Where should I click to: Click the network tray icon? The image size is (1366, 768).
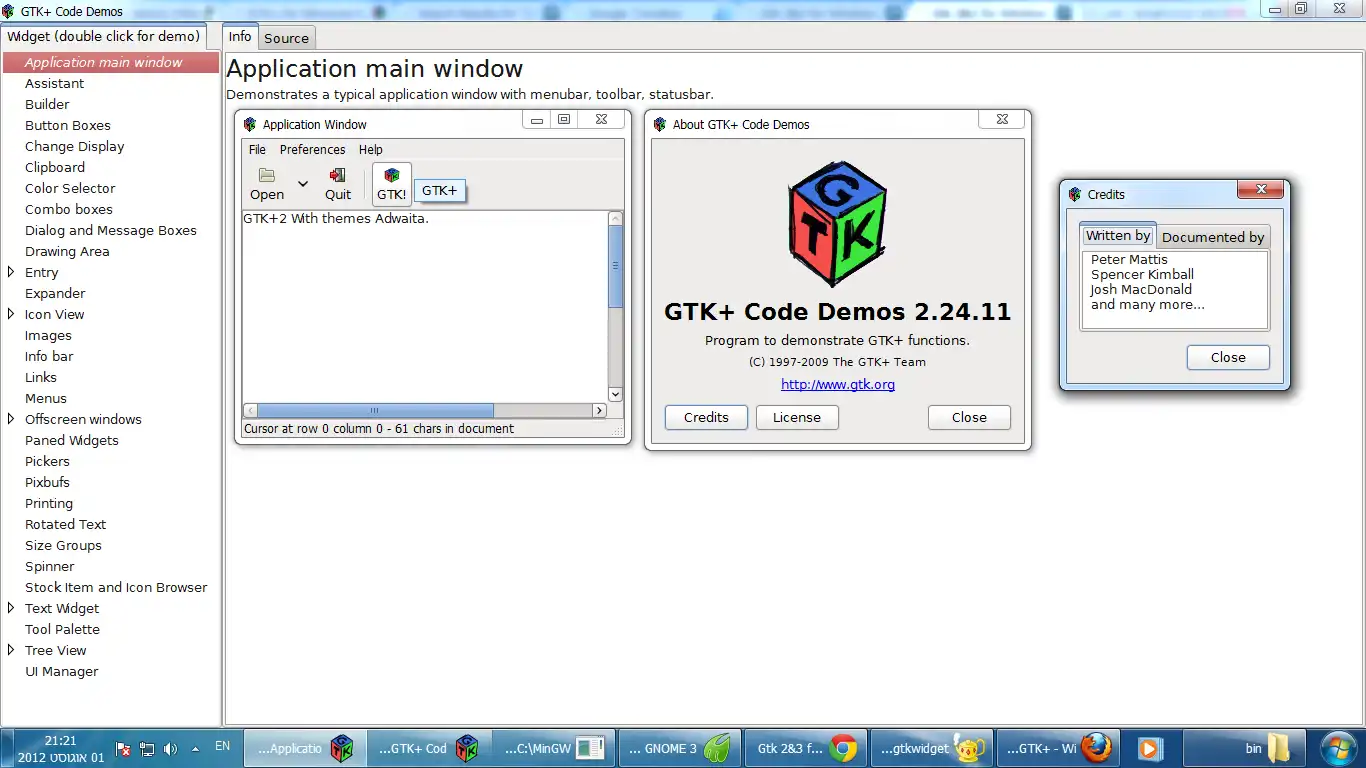147,748
